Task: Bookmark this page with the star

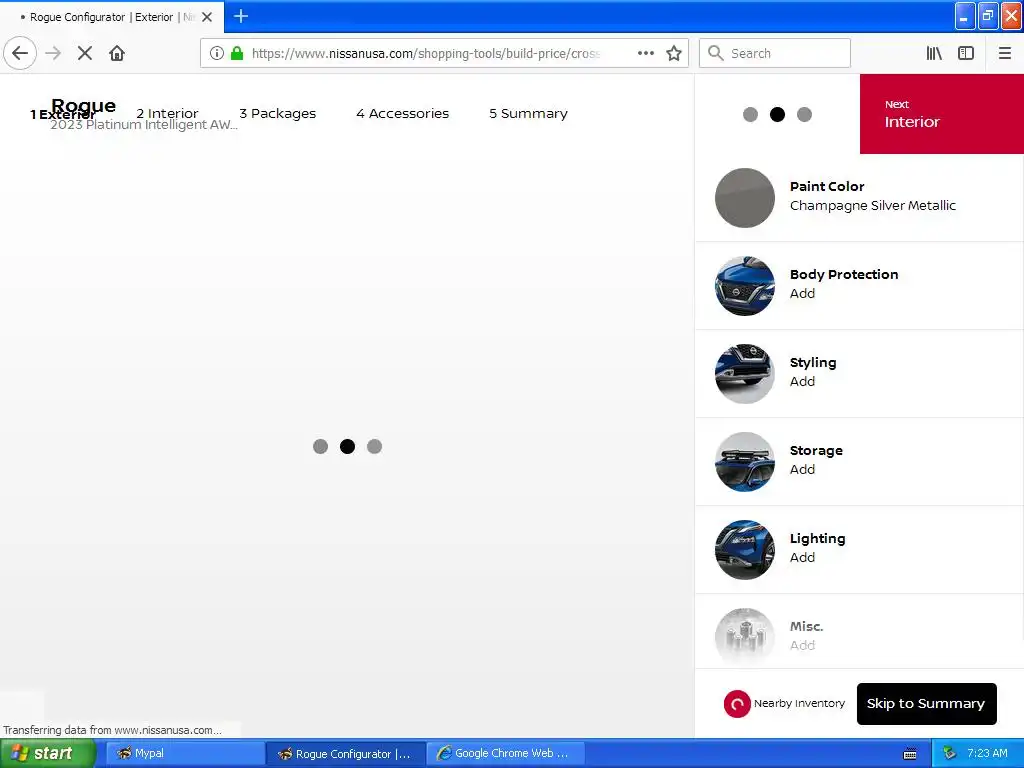Action: (x=674, y=53)
